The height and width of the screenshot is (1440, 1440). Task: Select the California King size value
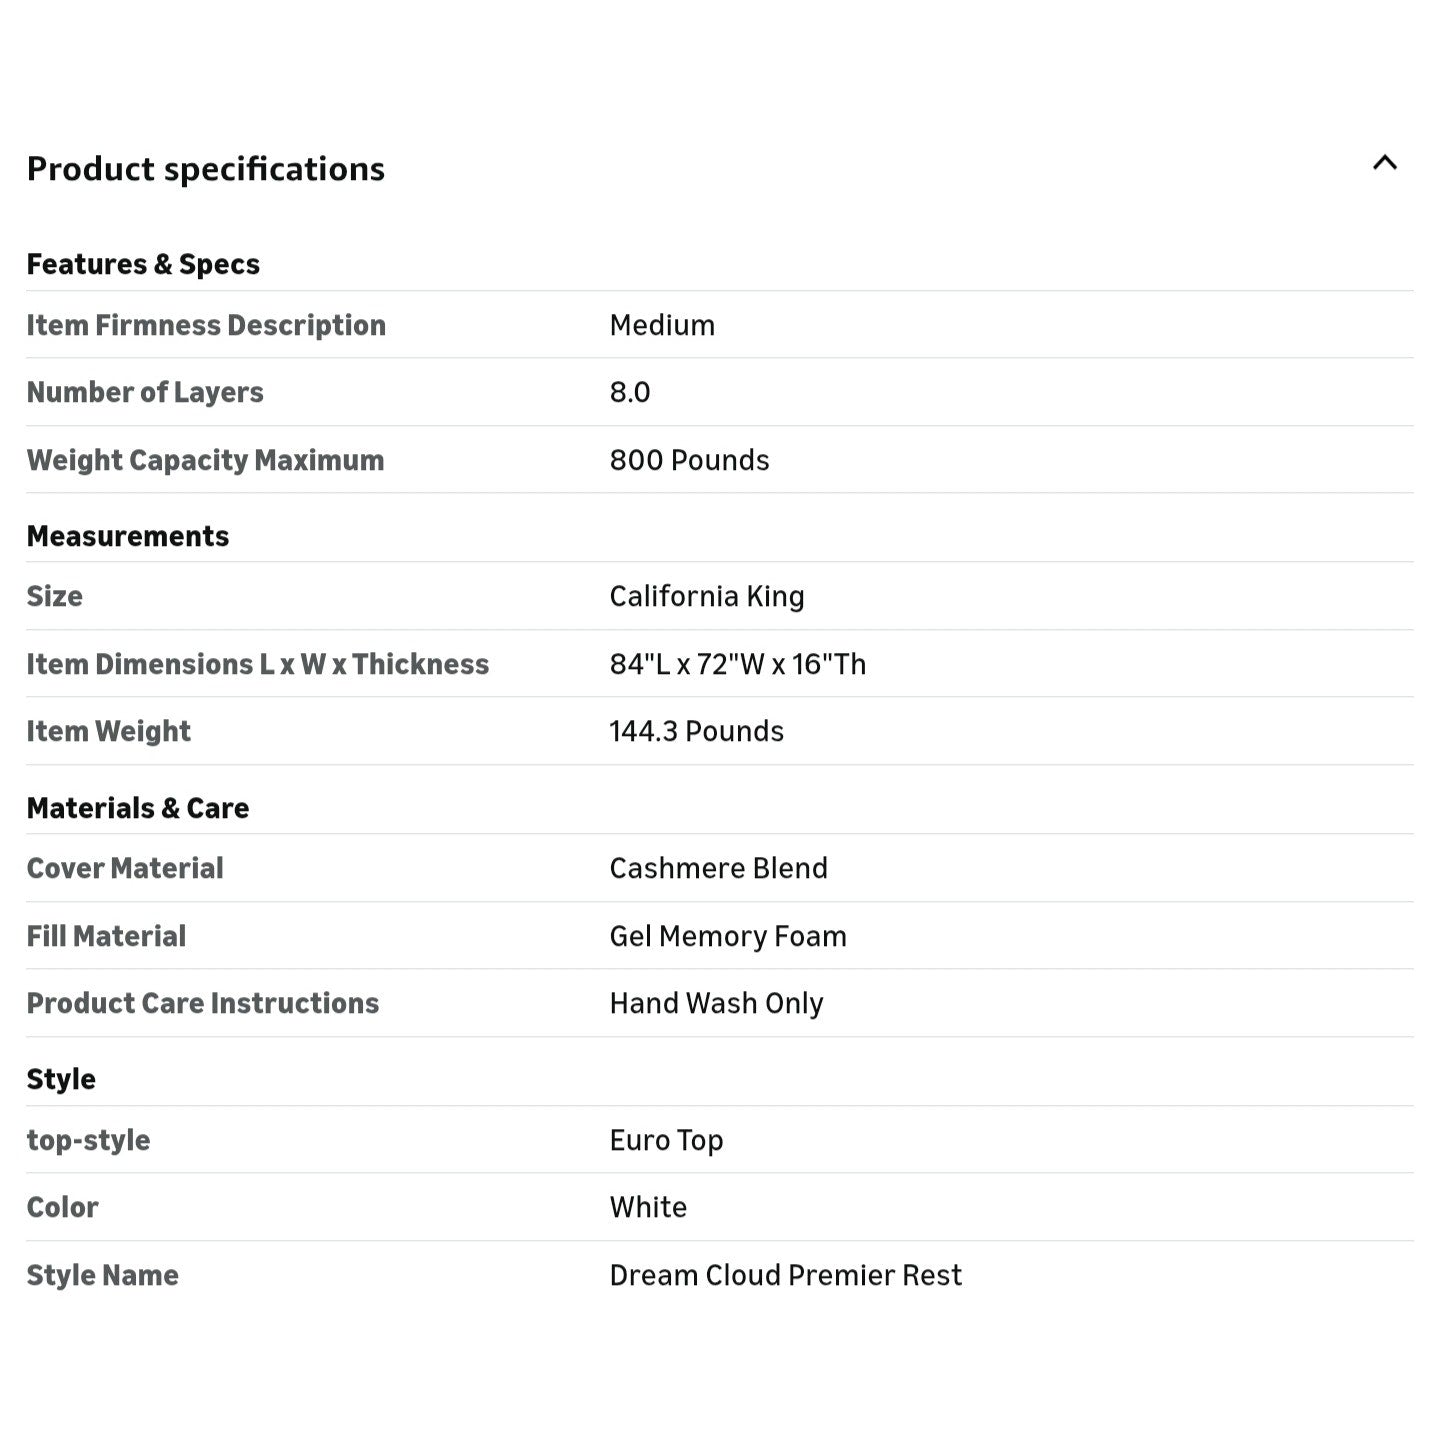[707, 596]
